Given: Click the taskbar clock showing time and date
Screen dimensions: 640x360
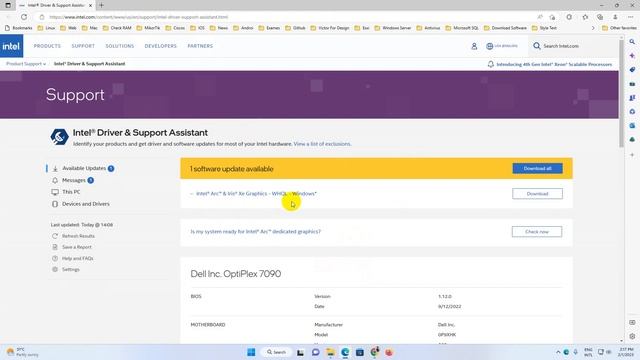Looking at the screenshot, I should click(626, 352).
